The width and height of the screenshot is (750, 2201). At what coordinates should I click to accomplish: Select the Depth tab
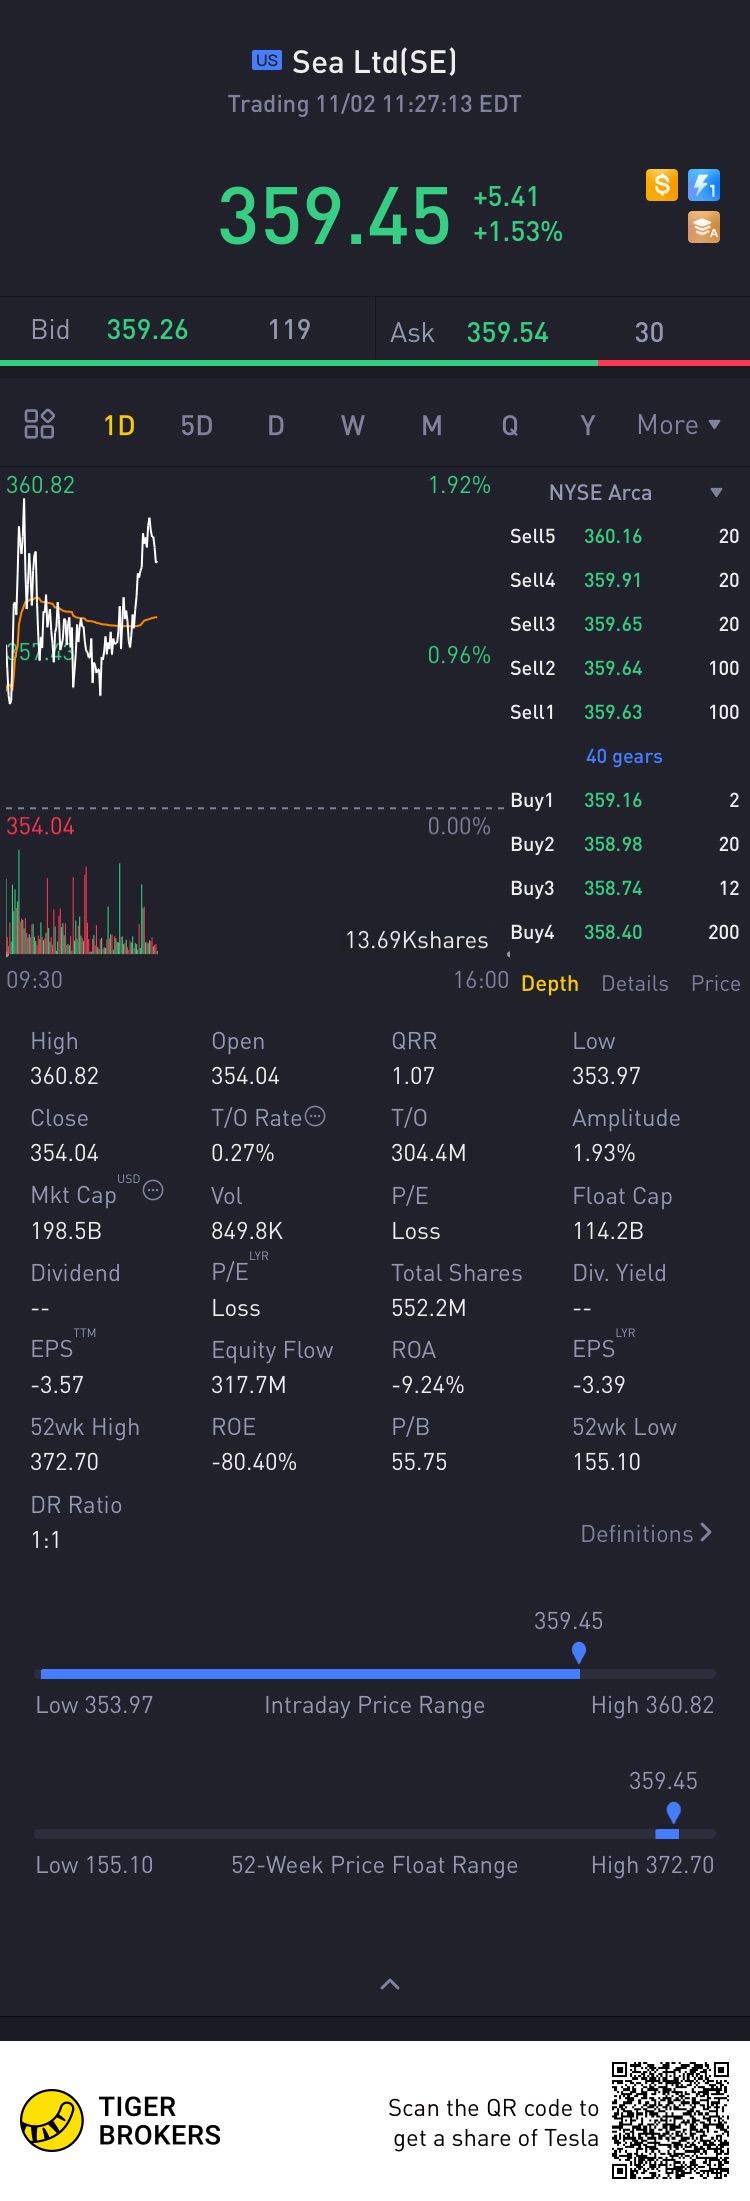pos(550,983)
